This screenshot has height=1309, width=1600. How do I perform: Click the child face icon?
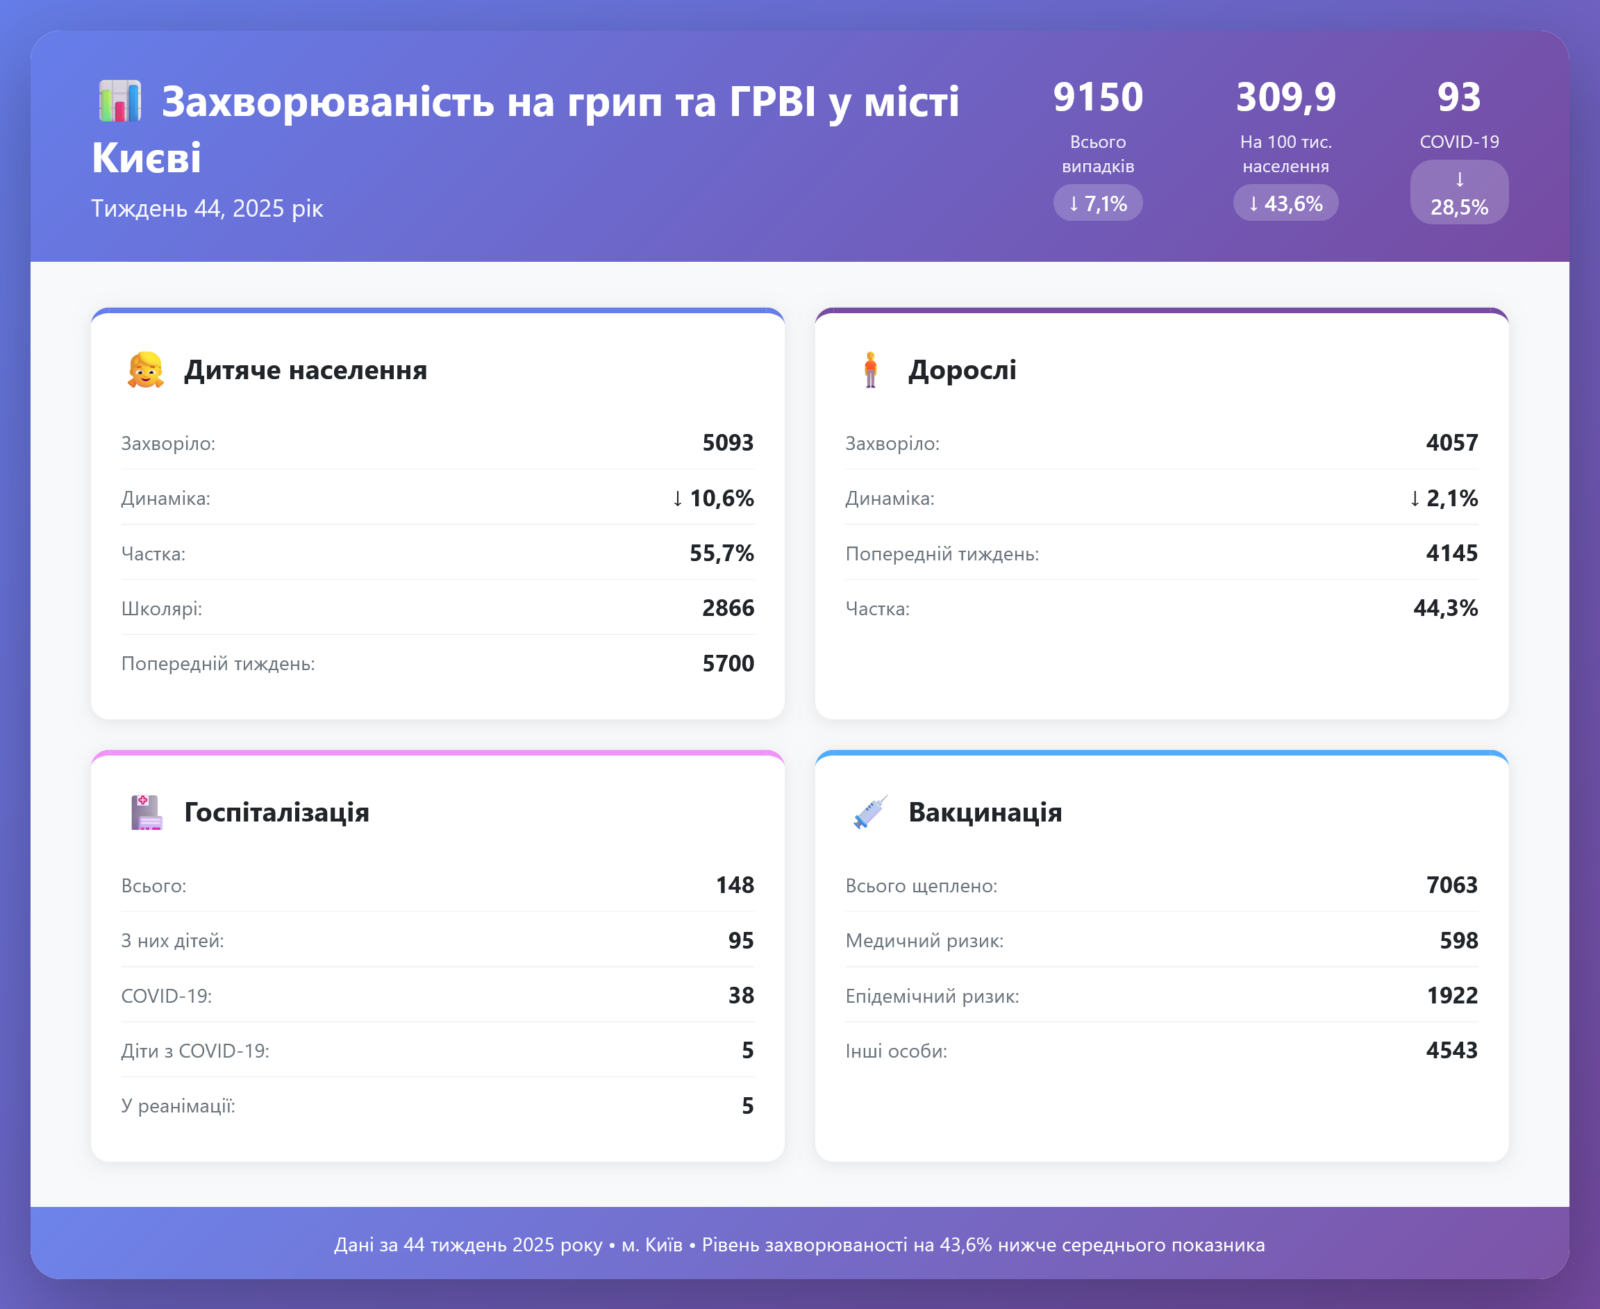145,370
